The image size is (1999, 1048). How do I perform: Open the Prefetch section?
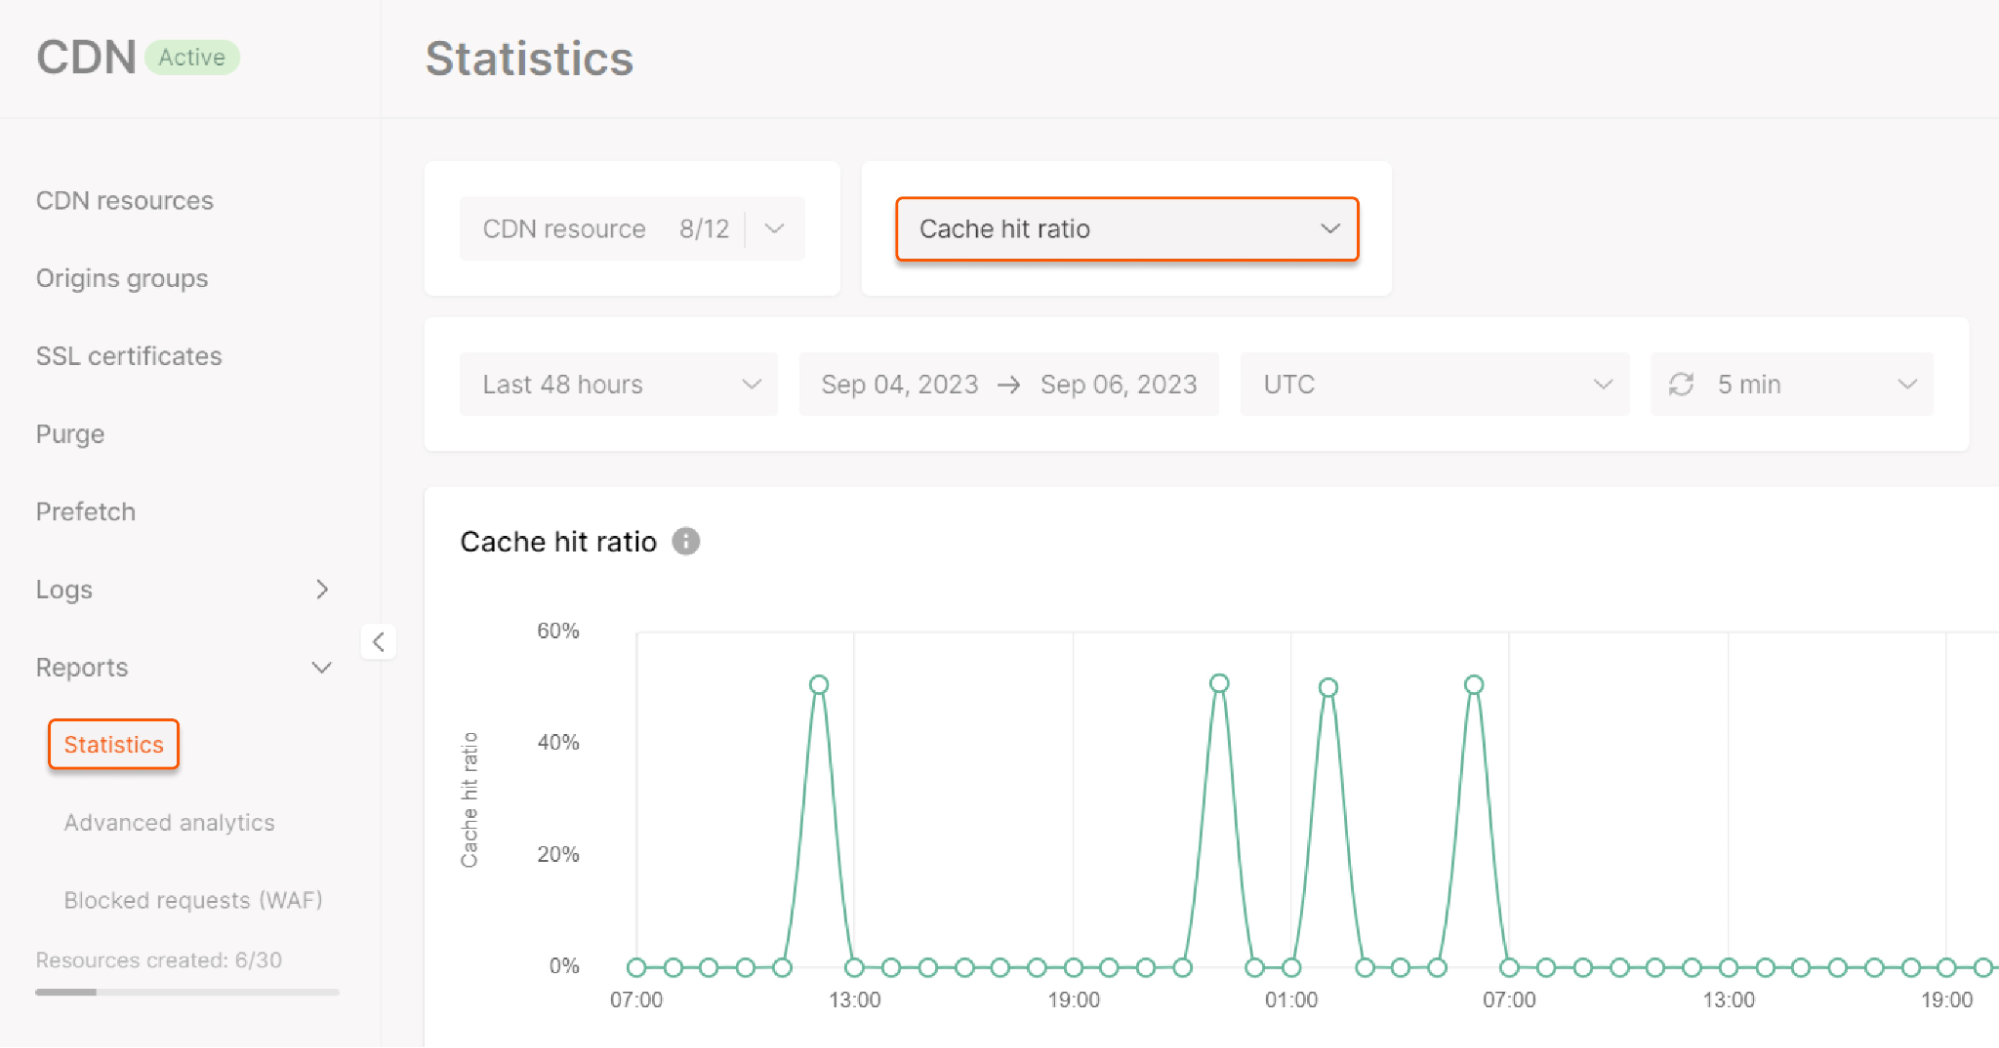(x=85, y=511)
